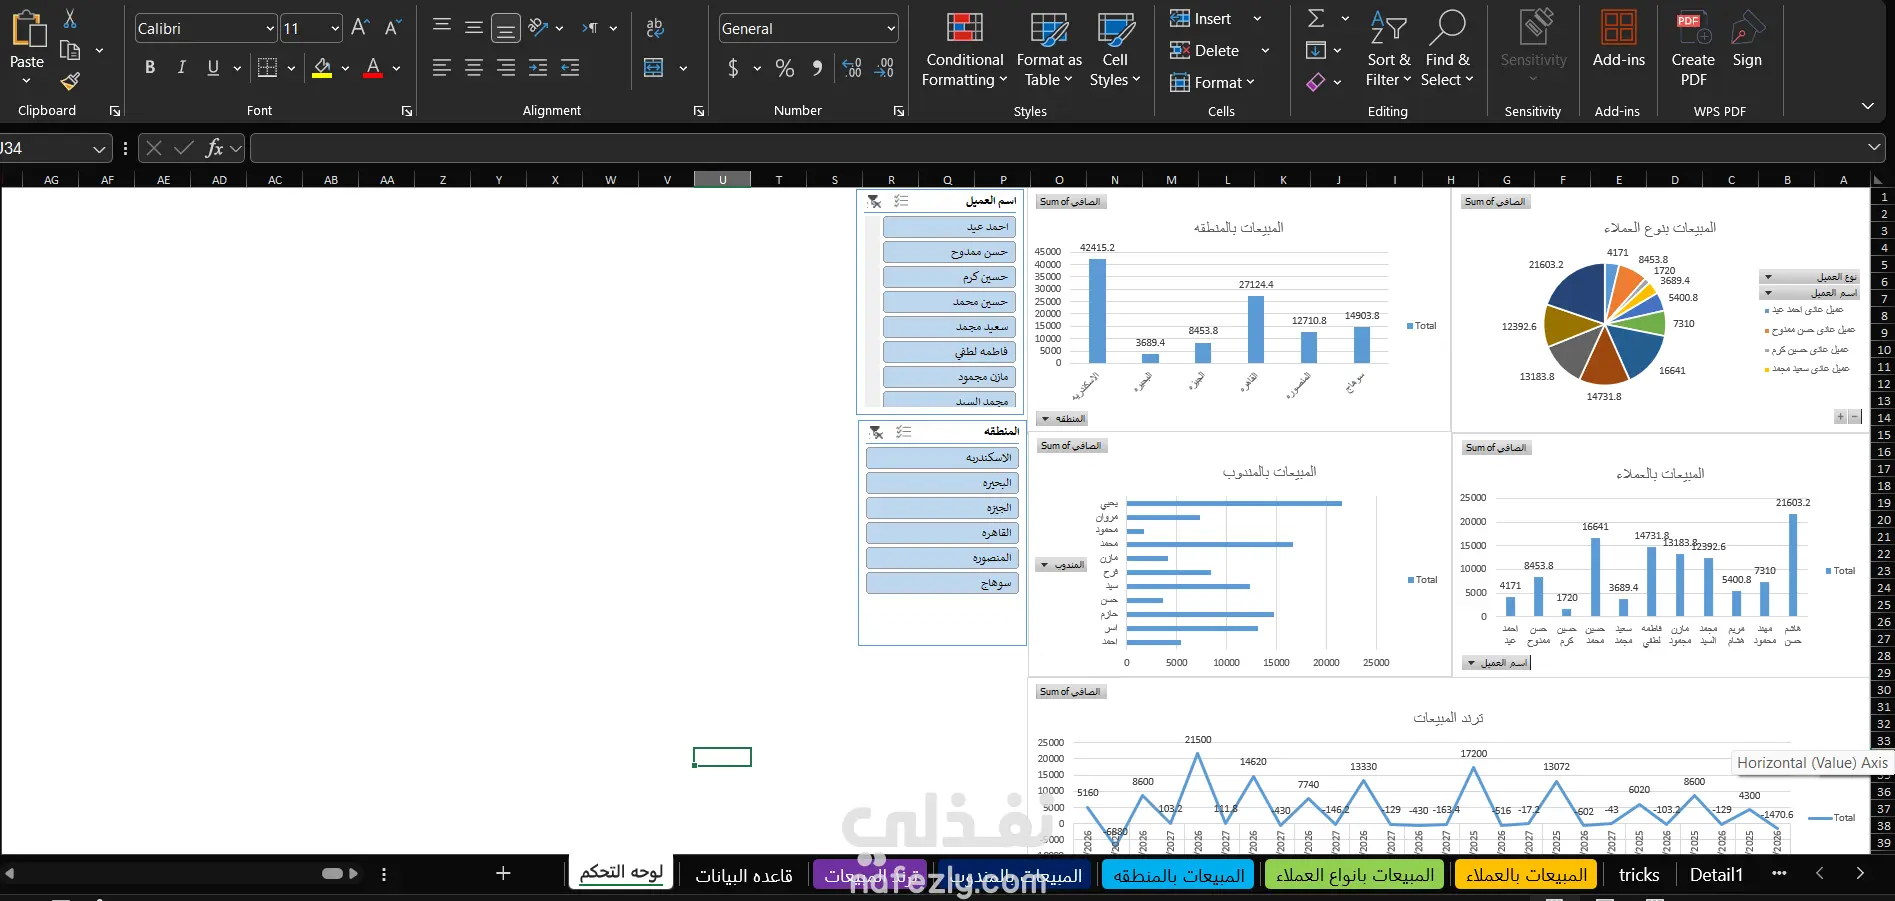
Task: Toggle the القاهره slicer item
Action: click(942, 533)
